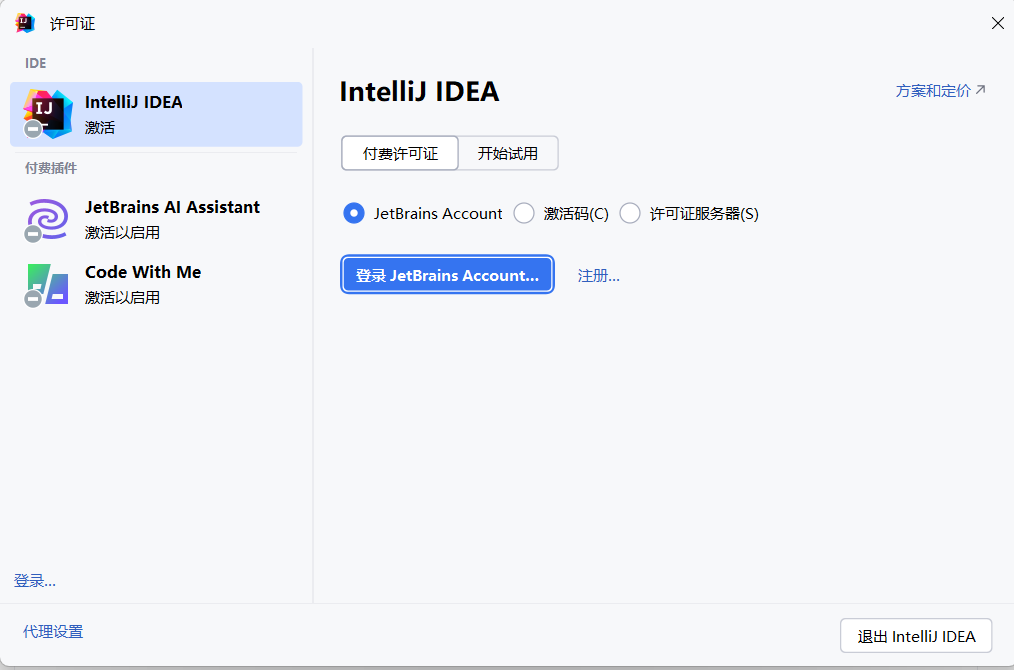Open 代理设置 proxy settings
The width and height of the screenshot is (1014, 670).
pos(53,632)
